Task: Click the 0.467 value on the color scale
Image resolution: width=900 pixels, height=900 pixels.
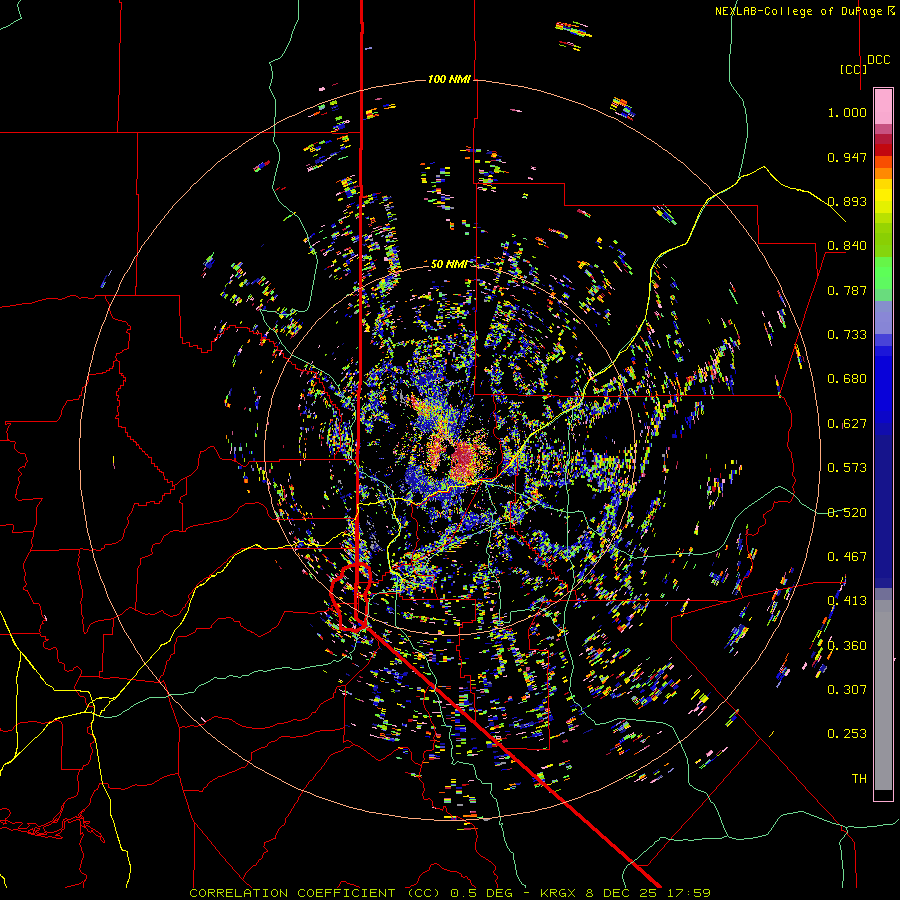Action: click(847, 557)
